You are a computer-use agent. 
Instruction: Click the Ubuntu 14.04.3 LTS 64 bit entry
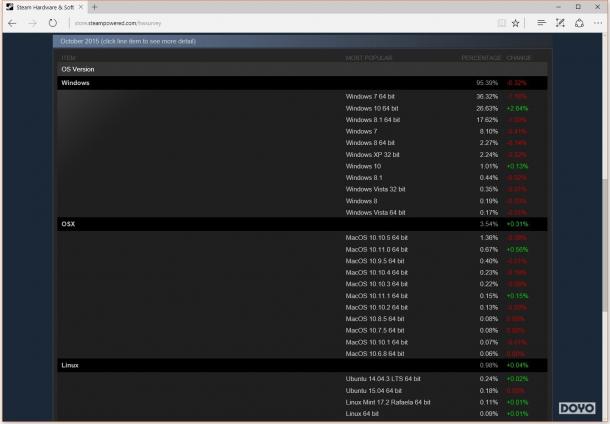[383, 379]
